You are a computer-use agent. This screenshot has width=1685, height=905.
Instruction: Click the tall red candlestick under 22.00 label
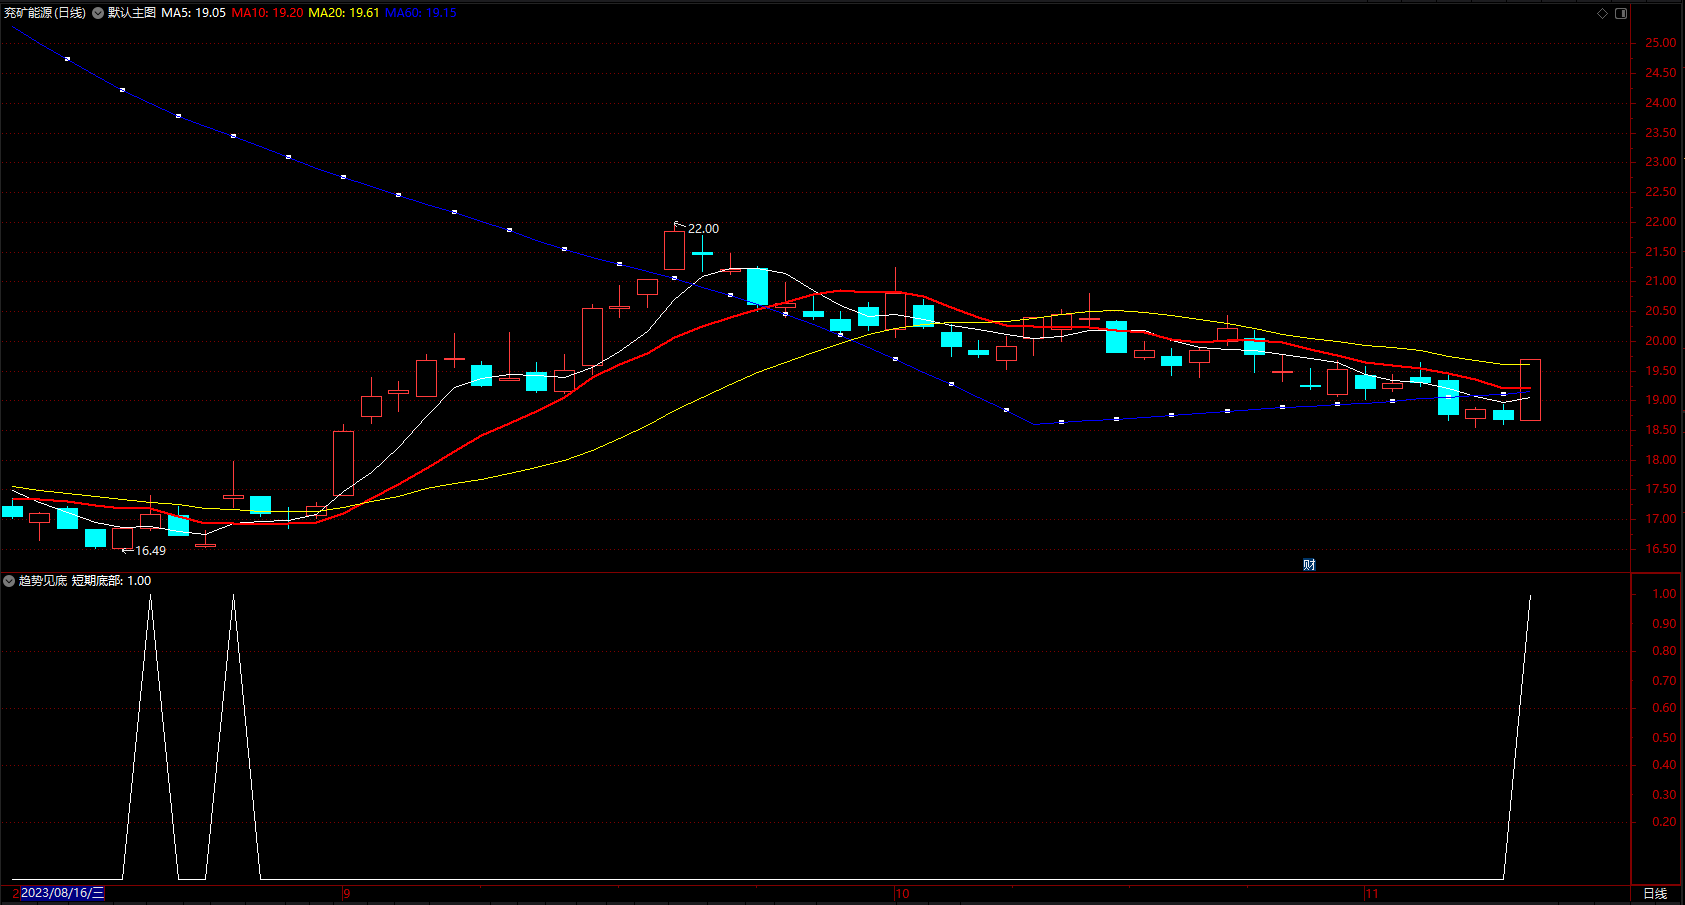(675, 249)
